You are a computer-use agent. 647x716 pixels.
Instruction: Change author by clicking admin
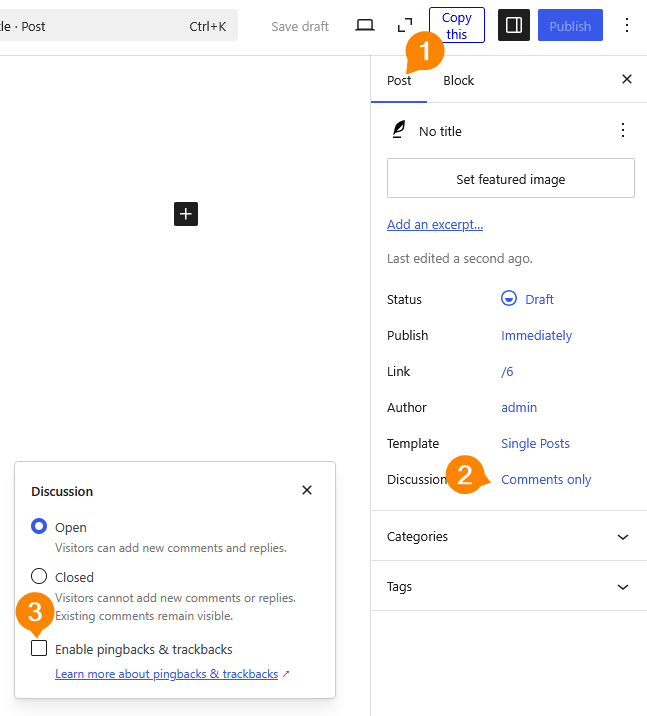coord(519,407)
